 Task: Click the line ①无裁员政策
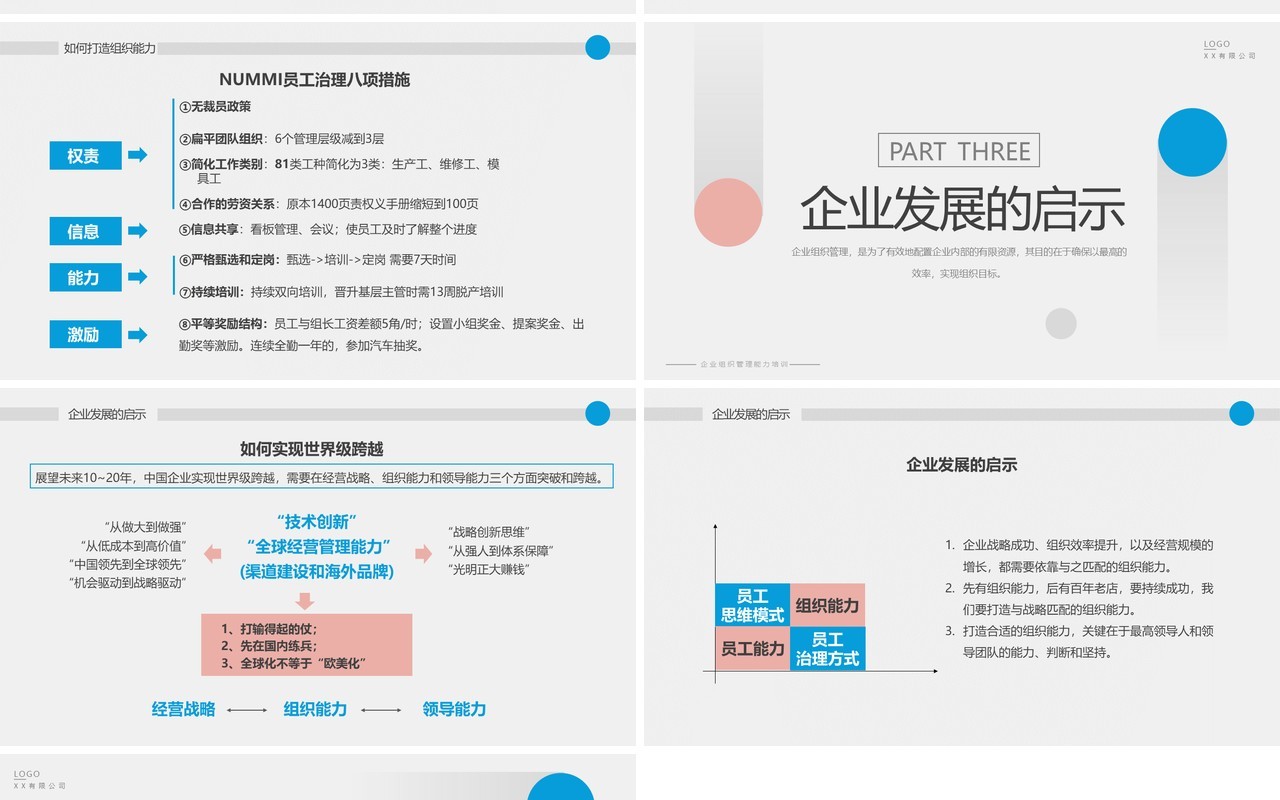click(215, 107)
